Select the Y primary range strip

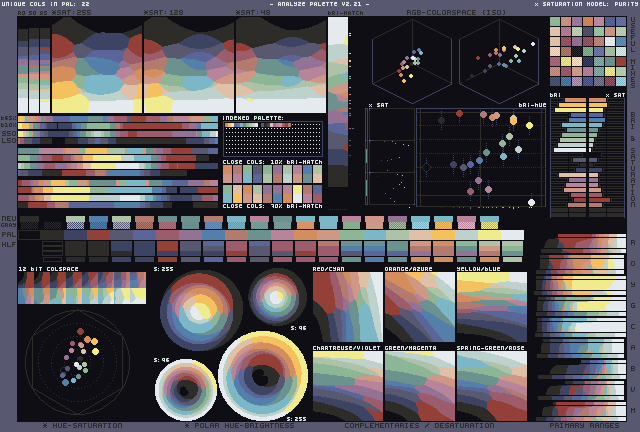click(x=581, y=284)
